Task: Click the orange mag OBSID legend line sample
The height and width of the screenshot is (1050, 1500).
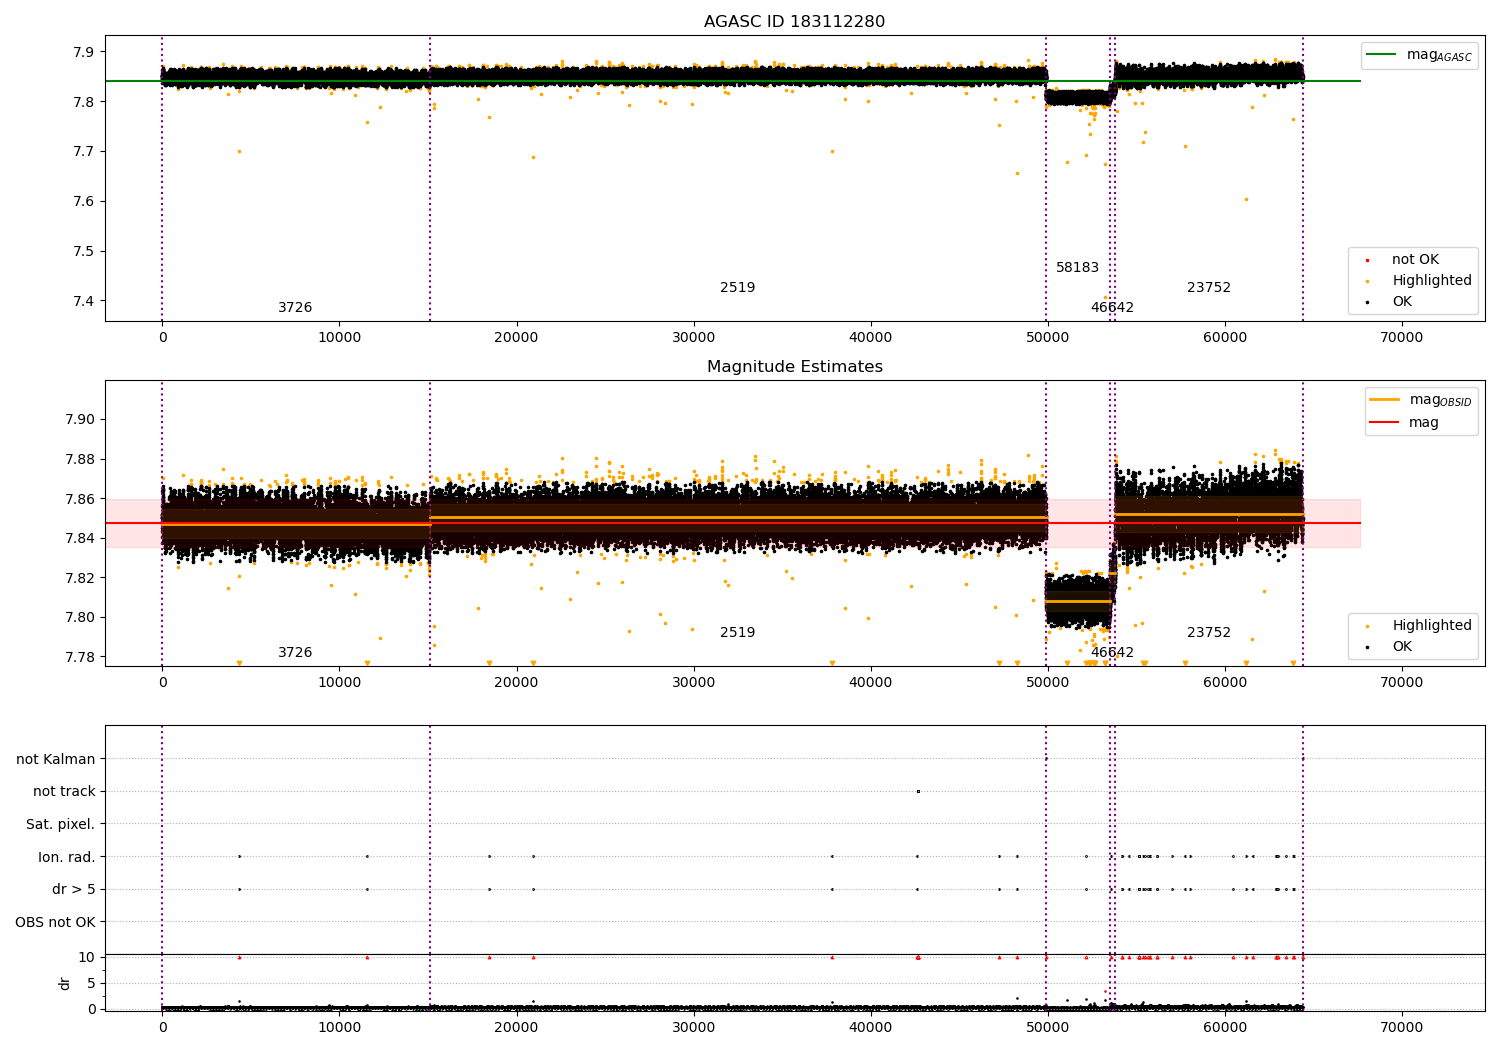Action: [x=1384, y=400]
